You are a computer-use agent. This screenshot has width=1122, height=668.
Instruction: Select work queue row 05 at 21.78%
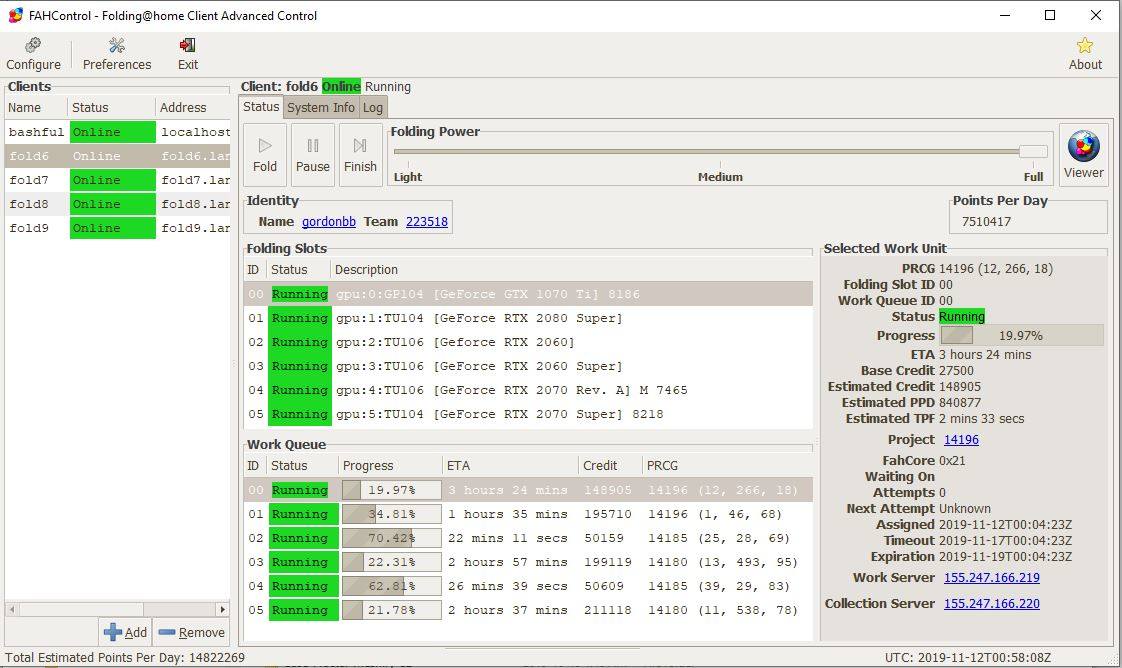tap(528, 610)
